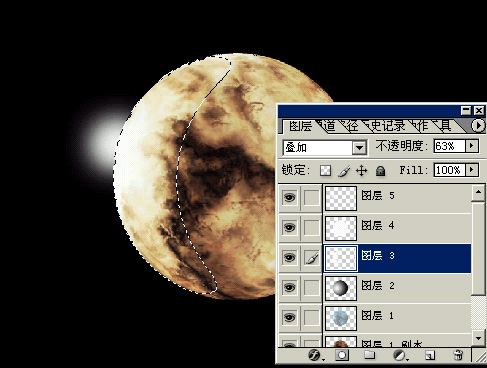Hide 图层 2 using its eye icon

click(289, 287)
